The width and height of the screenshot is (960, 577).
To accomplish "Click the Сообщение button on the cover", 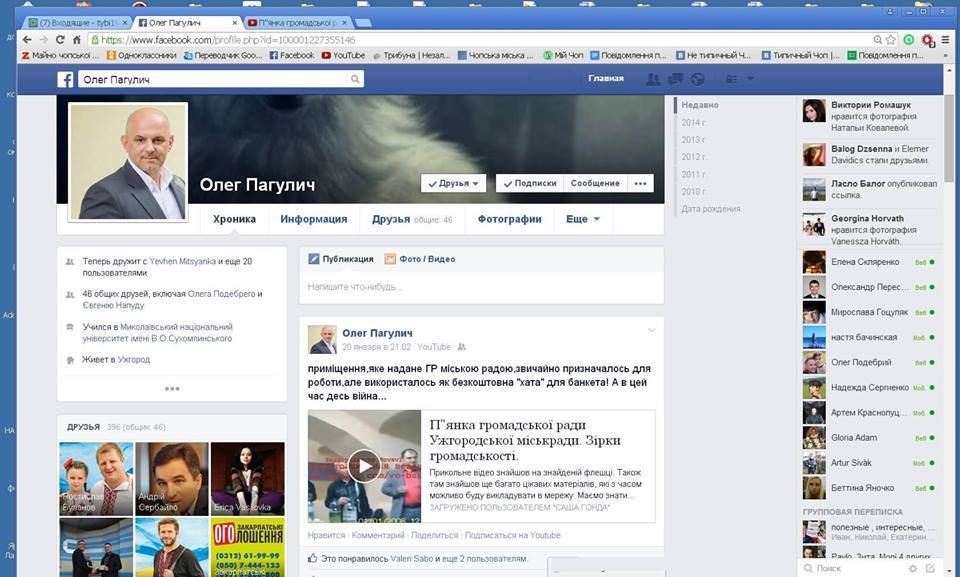I will coord(595,183).
